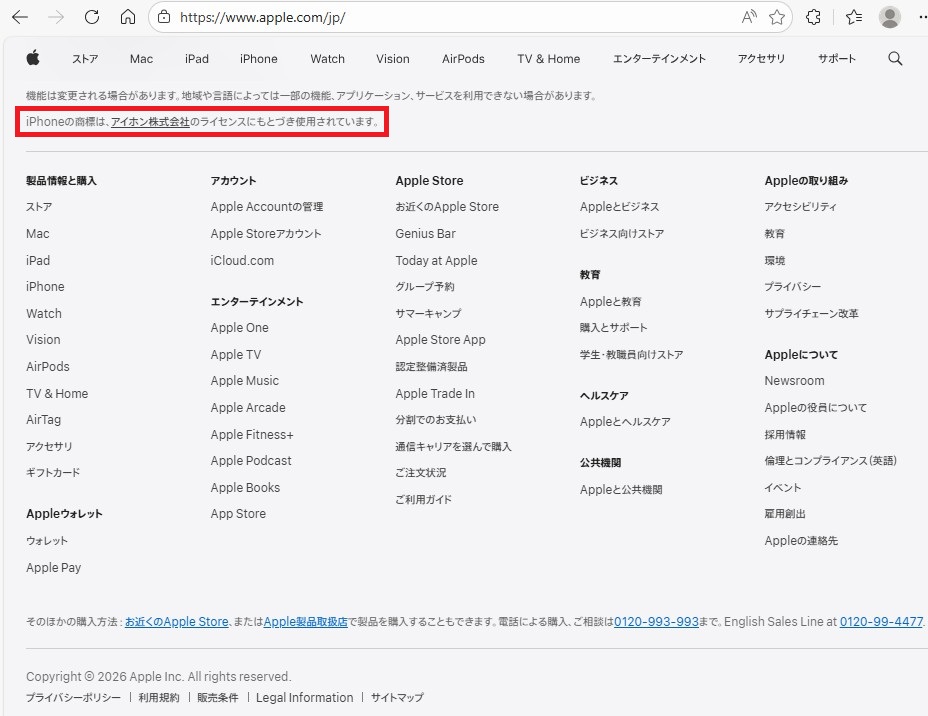
Task: Call link 0120-993-993
Action: (x=656, y=622)
